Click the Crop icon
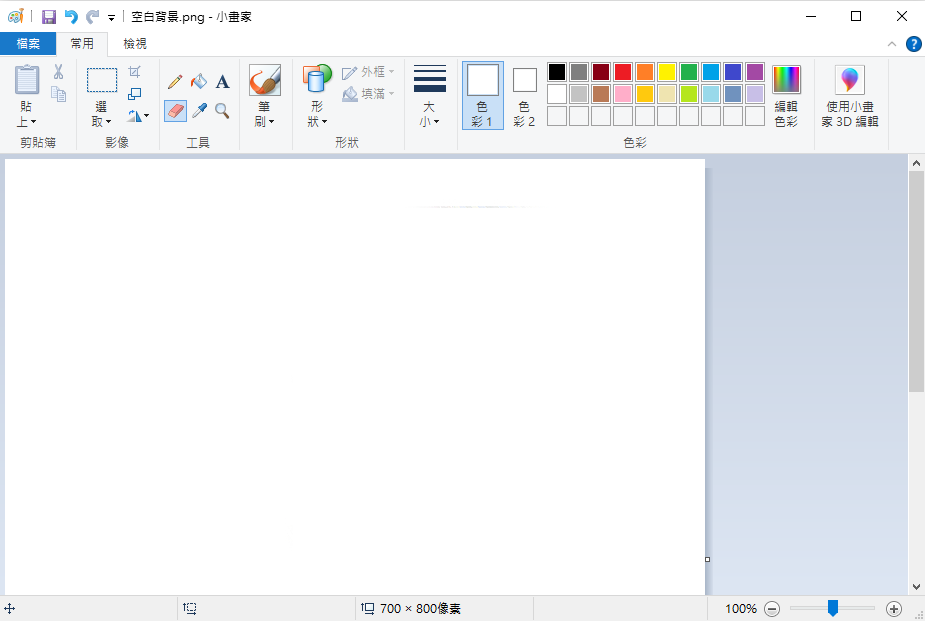The width and height of the screenshot is (925, 621). coord(135,72)
